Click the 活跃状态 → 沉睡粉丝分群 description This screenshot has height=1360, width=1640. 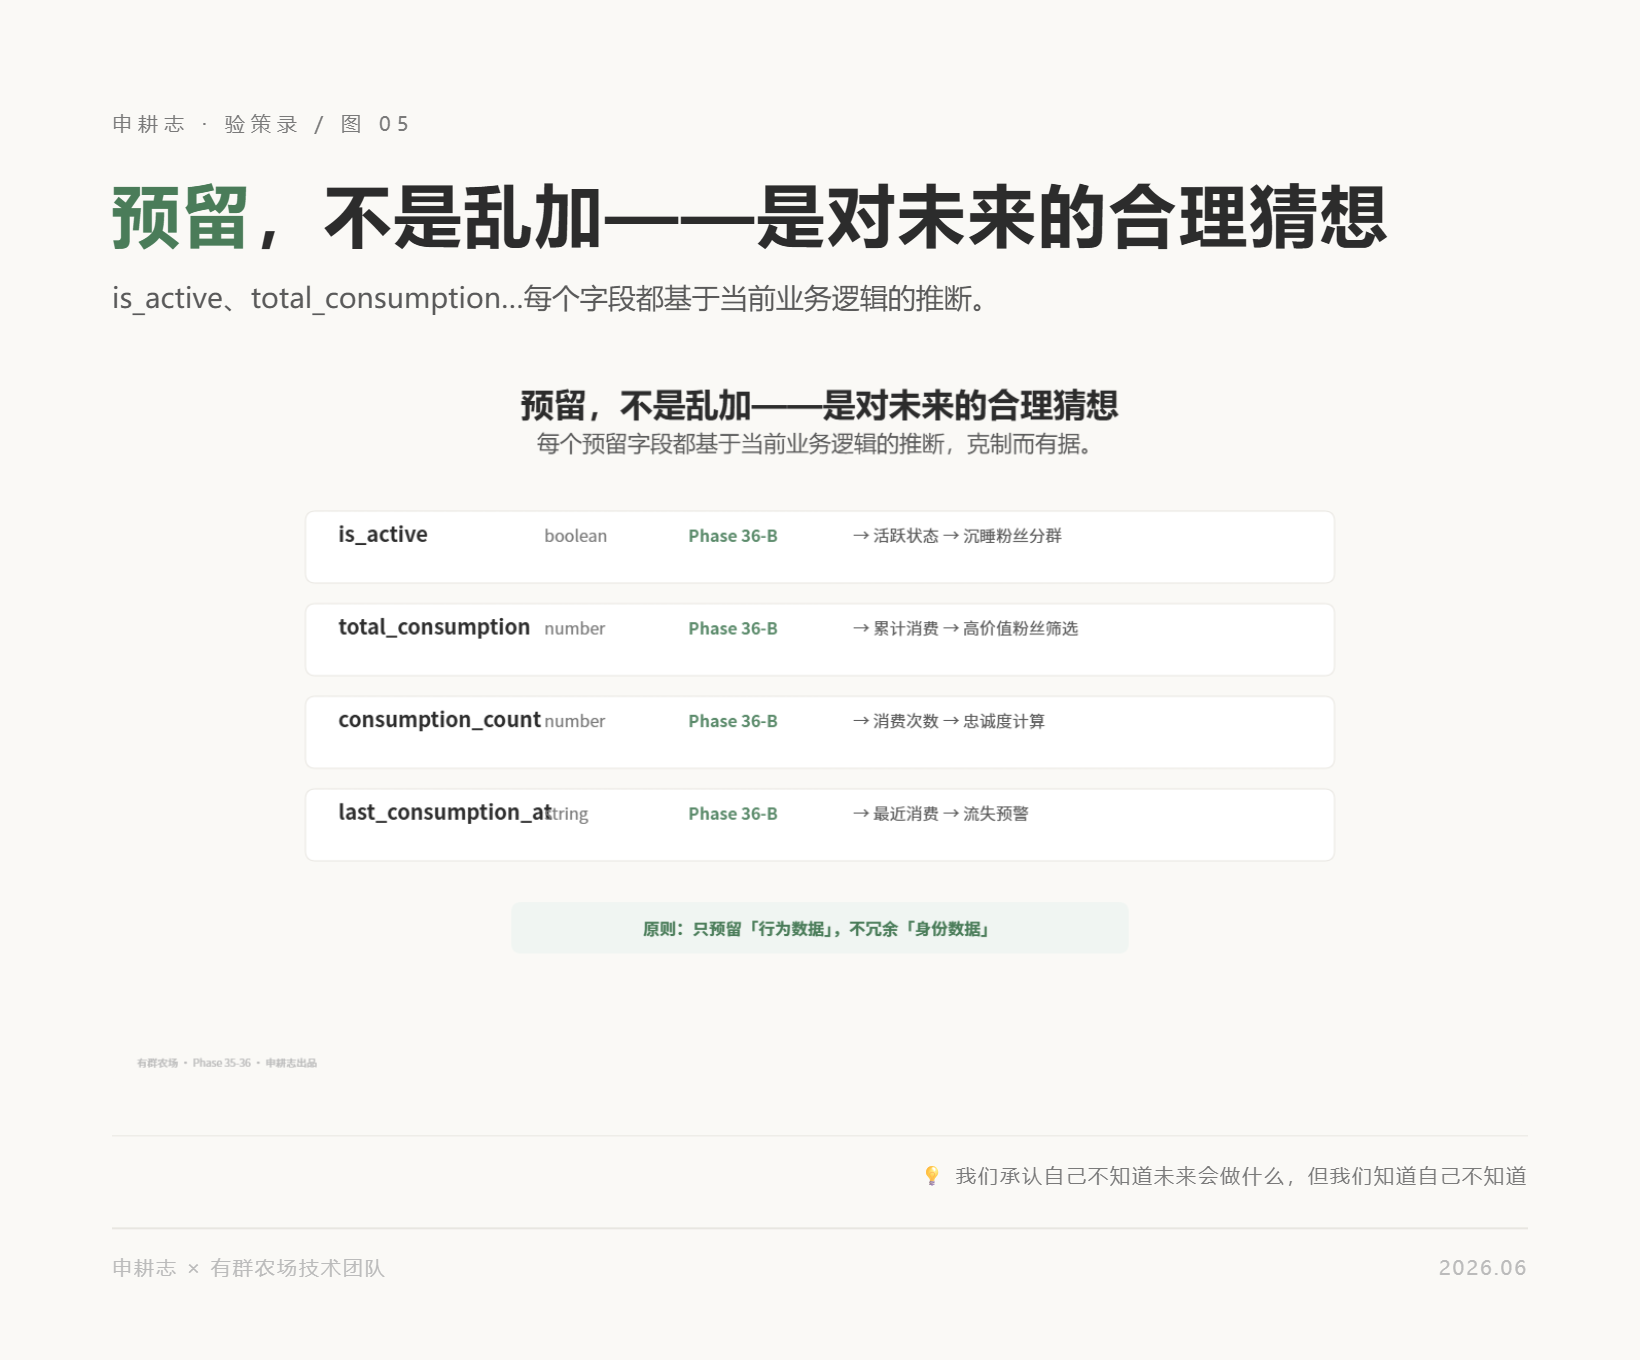pyautogui.click(x=957, y=536)
